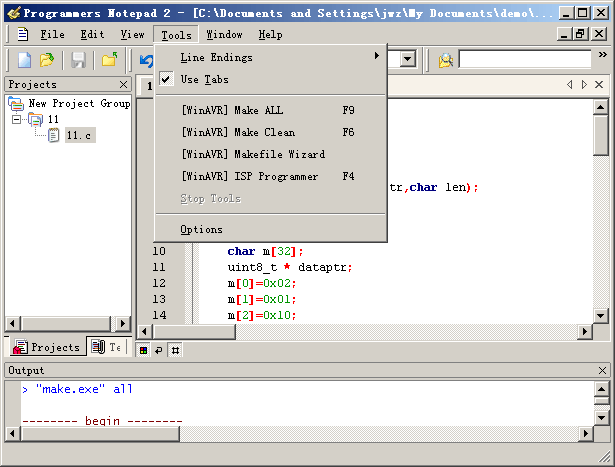Click the color scheme icon below editor

[143, 350]
